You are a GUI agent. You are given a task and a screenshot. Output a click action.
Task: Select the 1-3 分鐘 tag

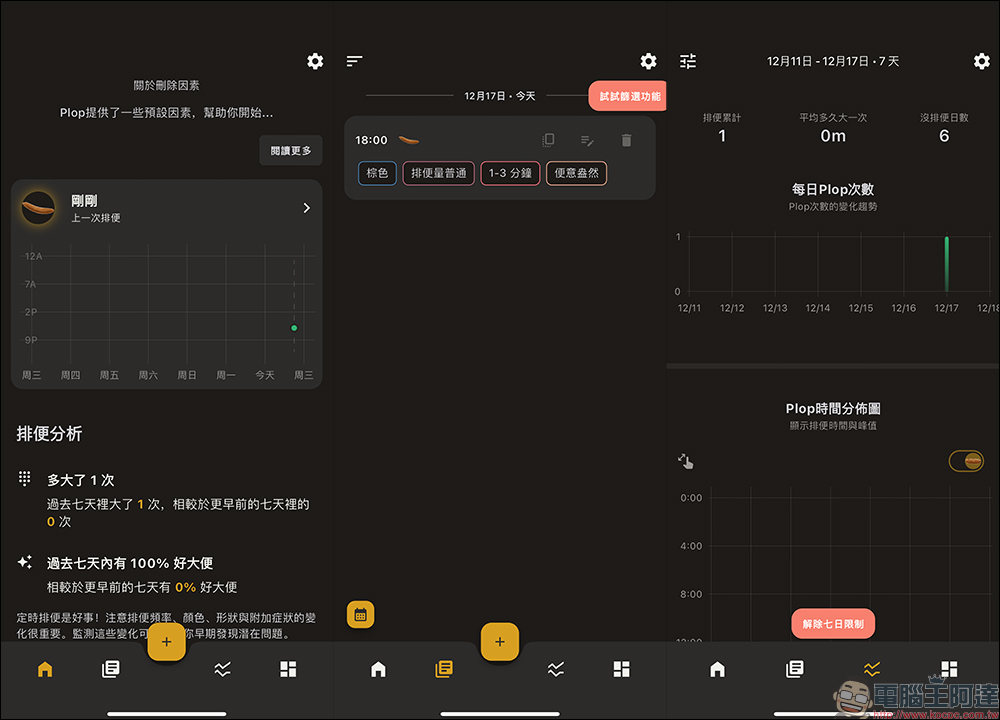[x=510, y=173]
